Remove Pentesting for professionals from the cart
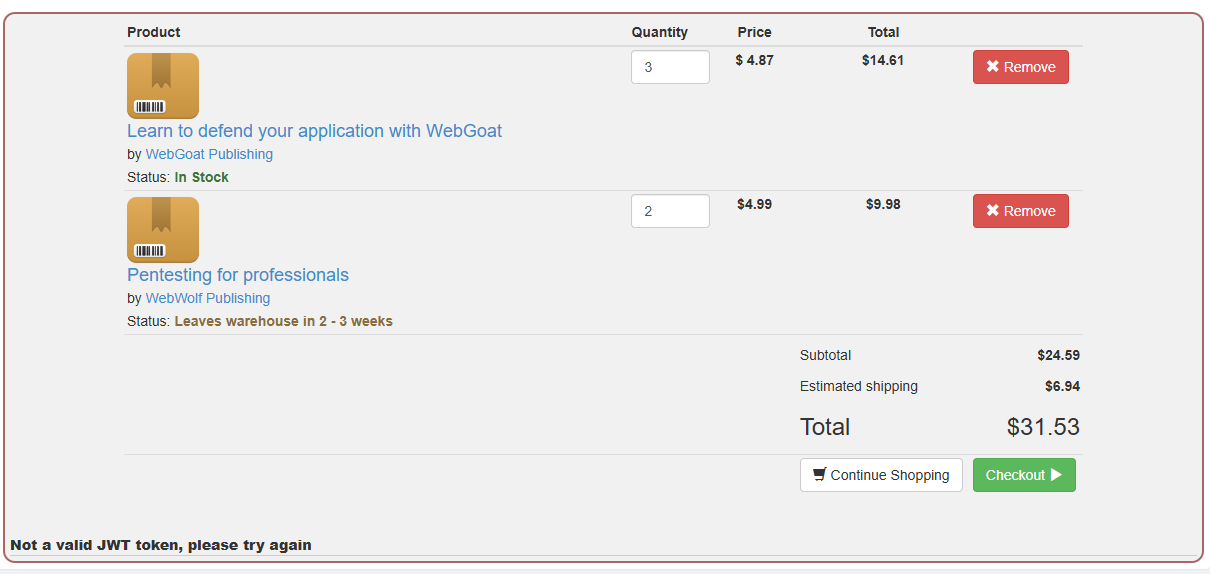This screenshot has height=574, width=1210. point(1021,211)
